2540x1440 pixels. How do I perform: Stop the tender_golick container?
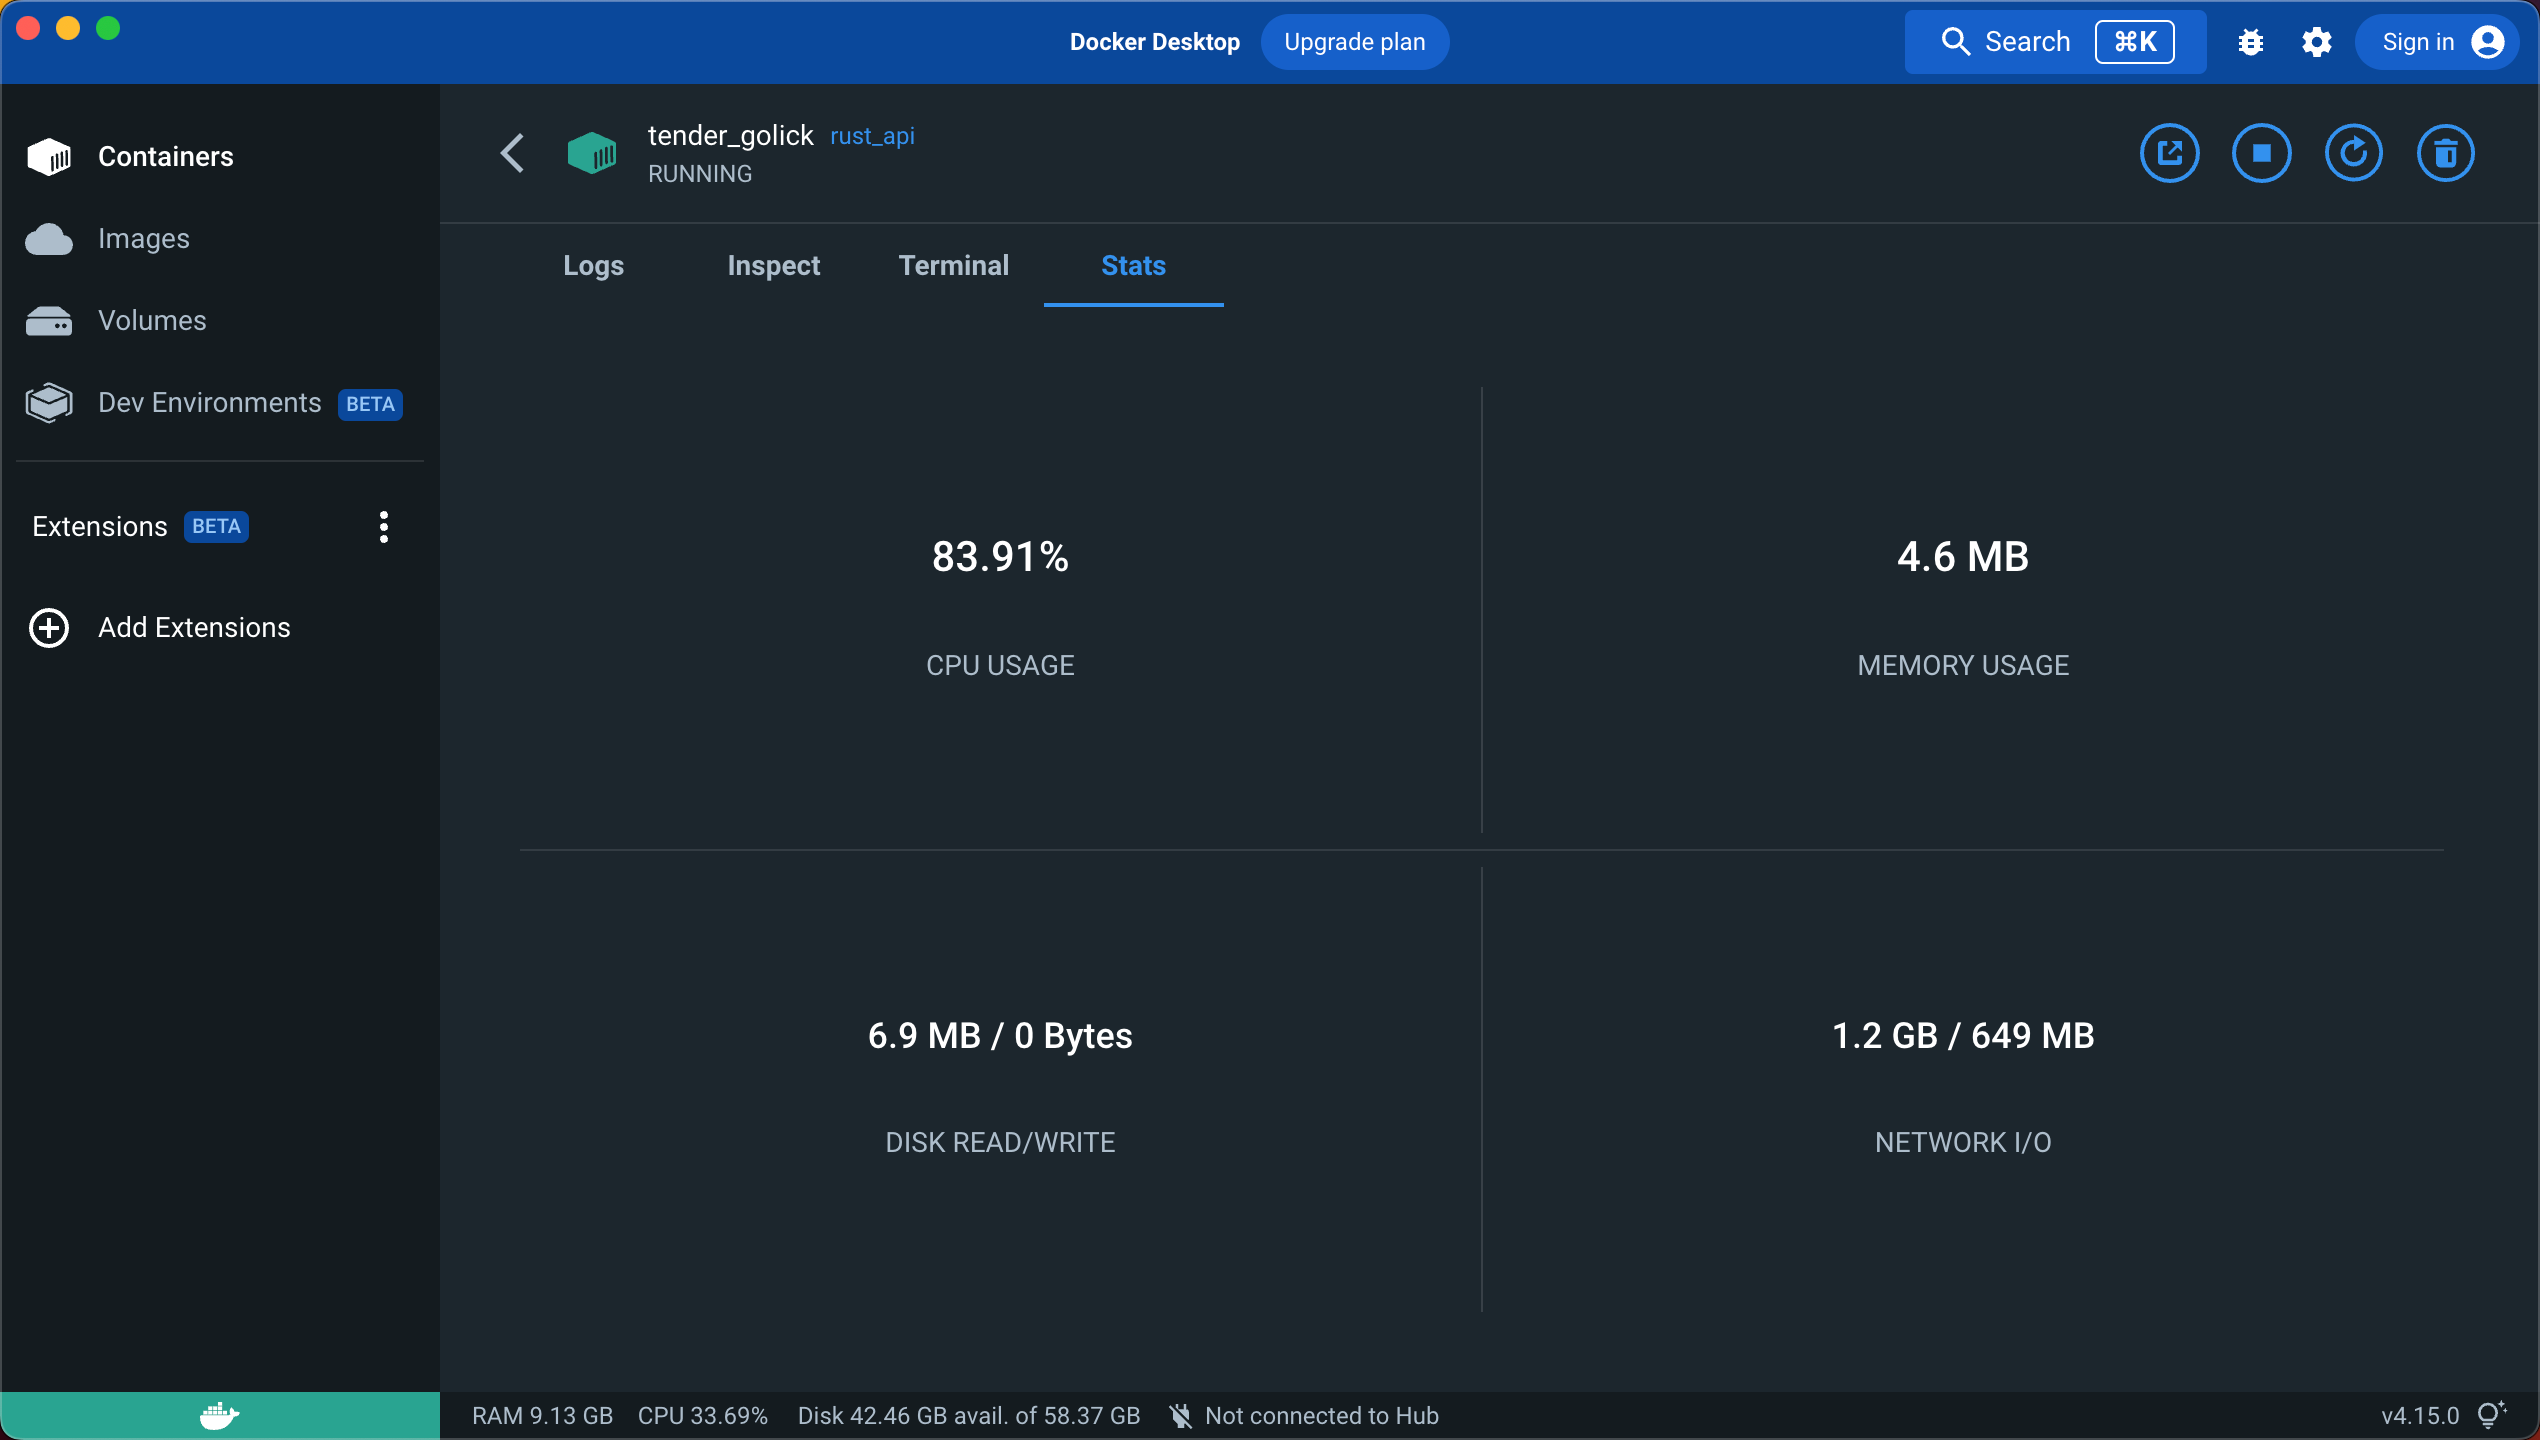point(2261,153)
